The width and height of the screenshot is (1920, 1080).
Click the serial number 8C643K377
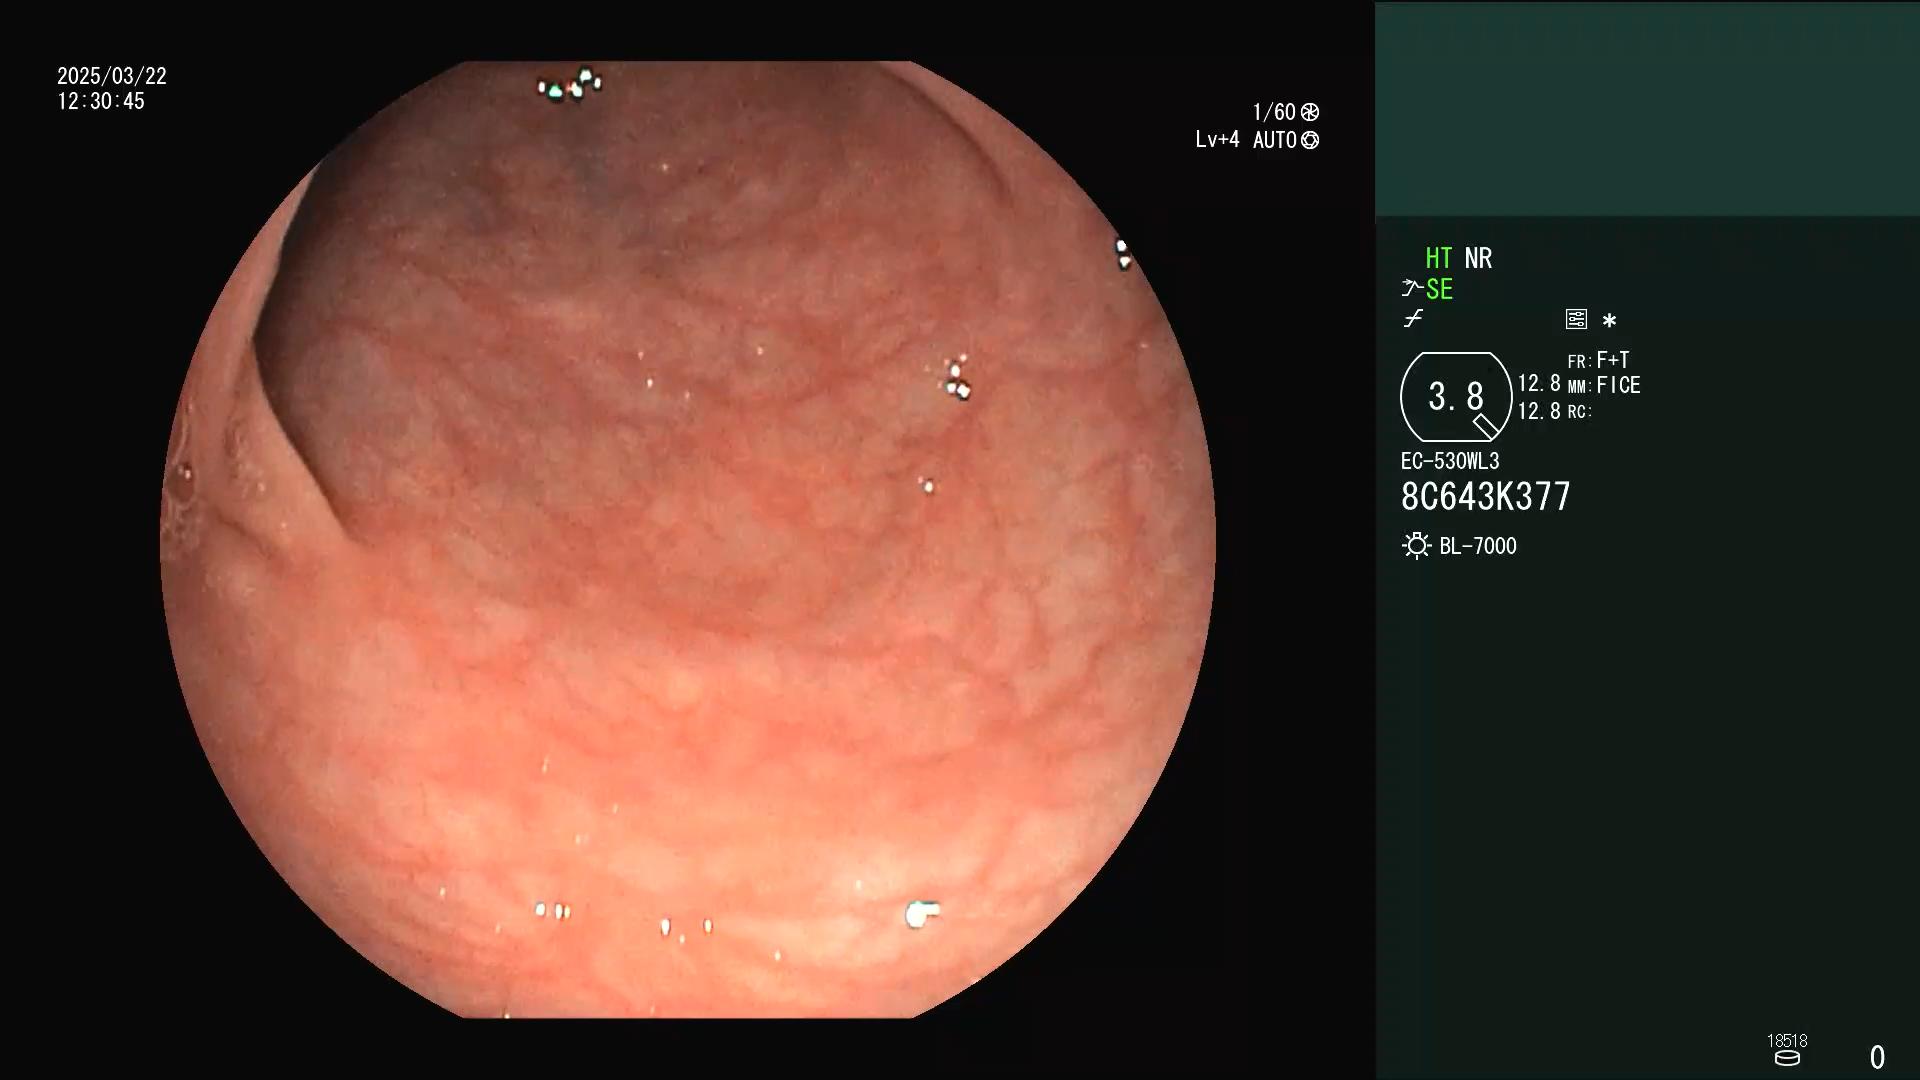point(1486,497)
